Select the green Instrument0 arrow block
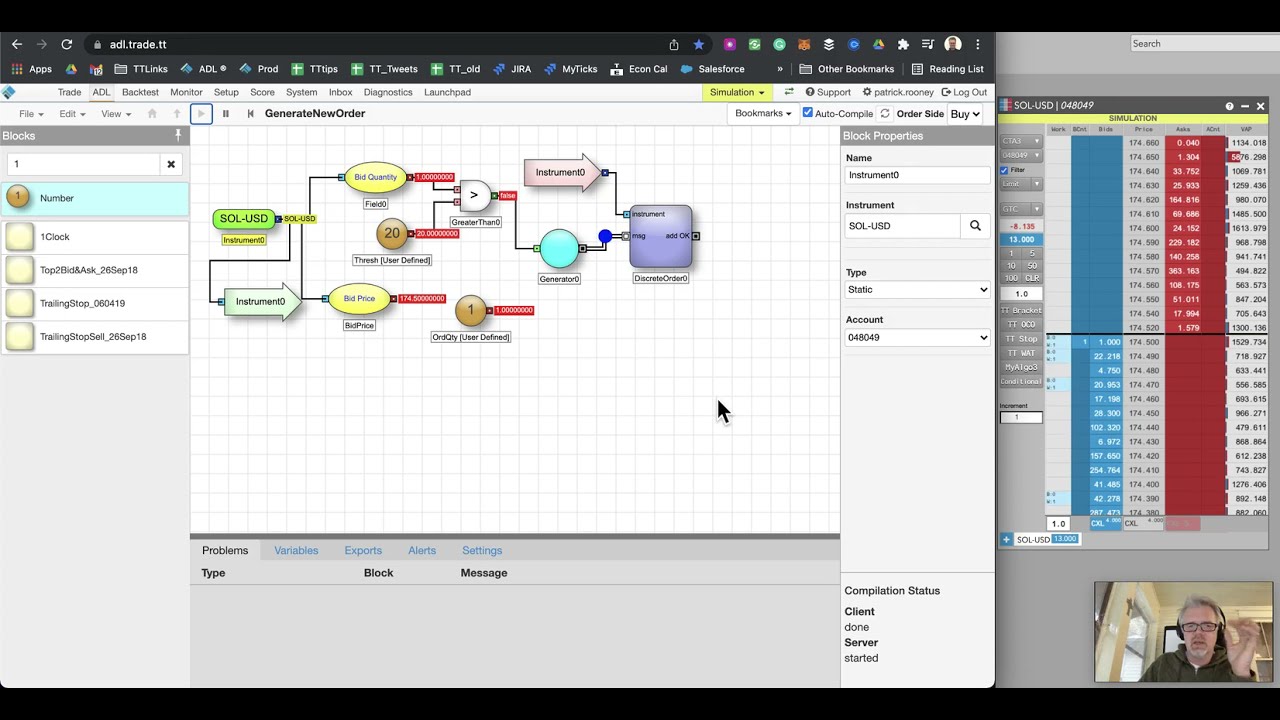This screenshot has width=1280, height=720. point(262,301)
